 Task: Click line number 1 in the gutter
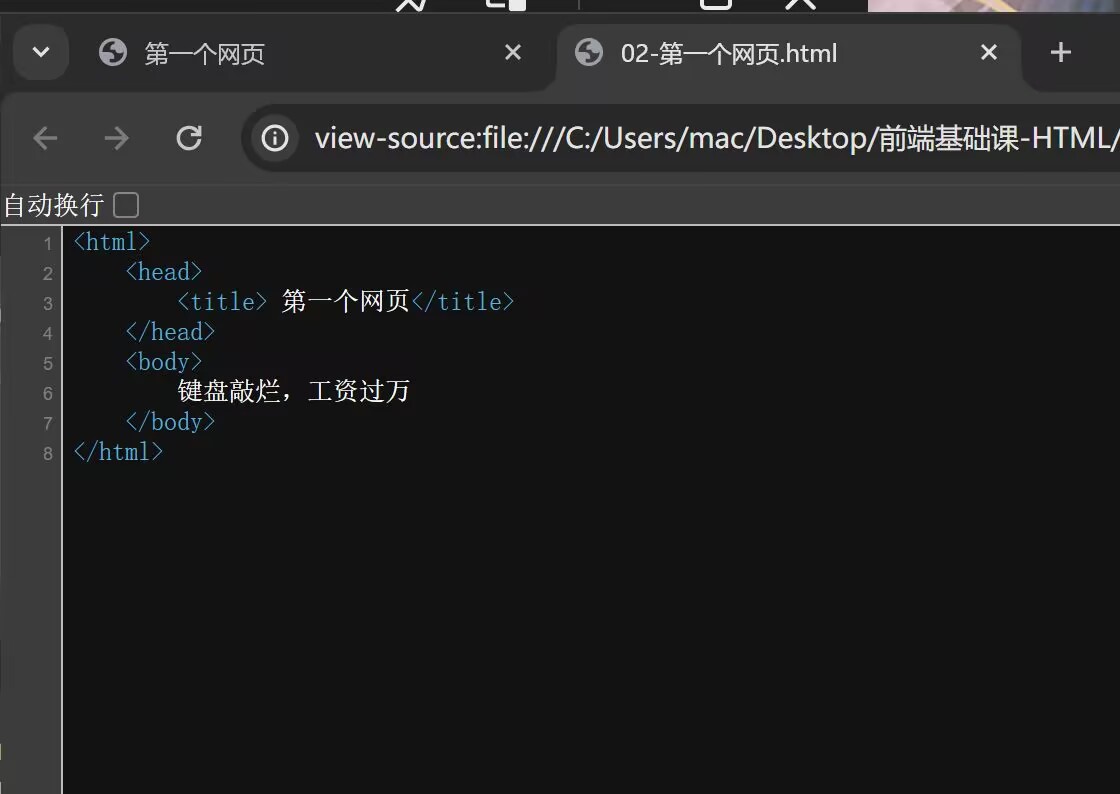47,243
